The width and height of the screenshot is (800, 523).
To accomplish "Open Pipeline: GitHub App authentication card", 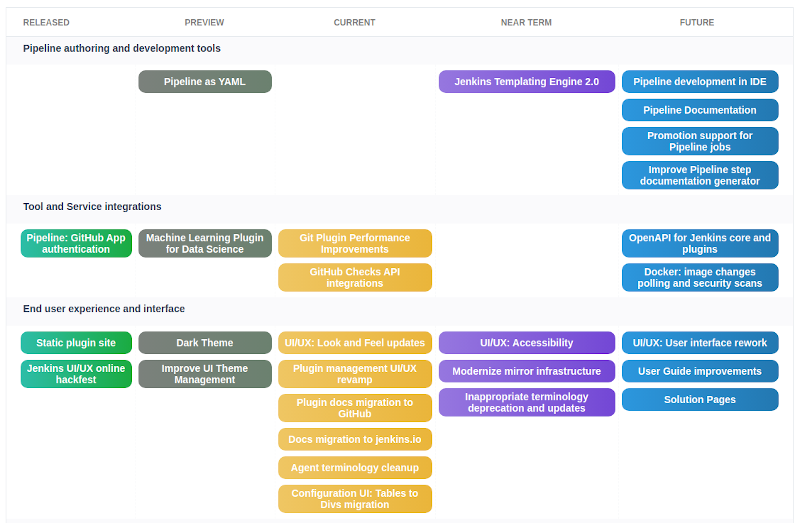I will (x=76, y=243).
